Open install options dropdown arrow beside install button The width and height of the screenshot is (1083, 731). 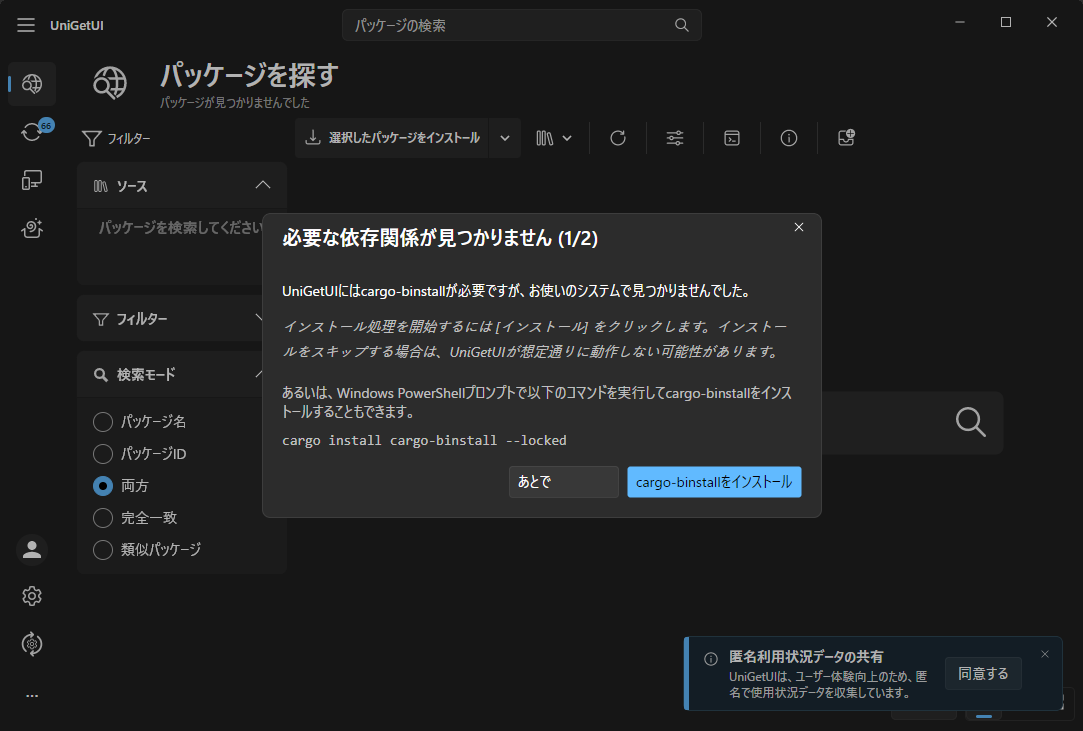click(505, 138)
